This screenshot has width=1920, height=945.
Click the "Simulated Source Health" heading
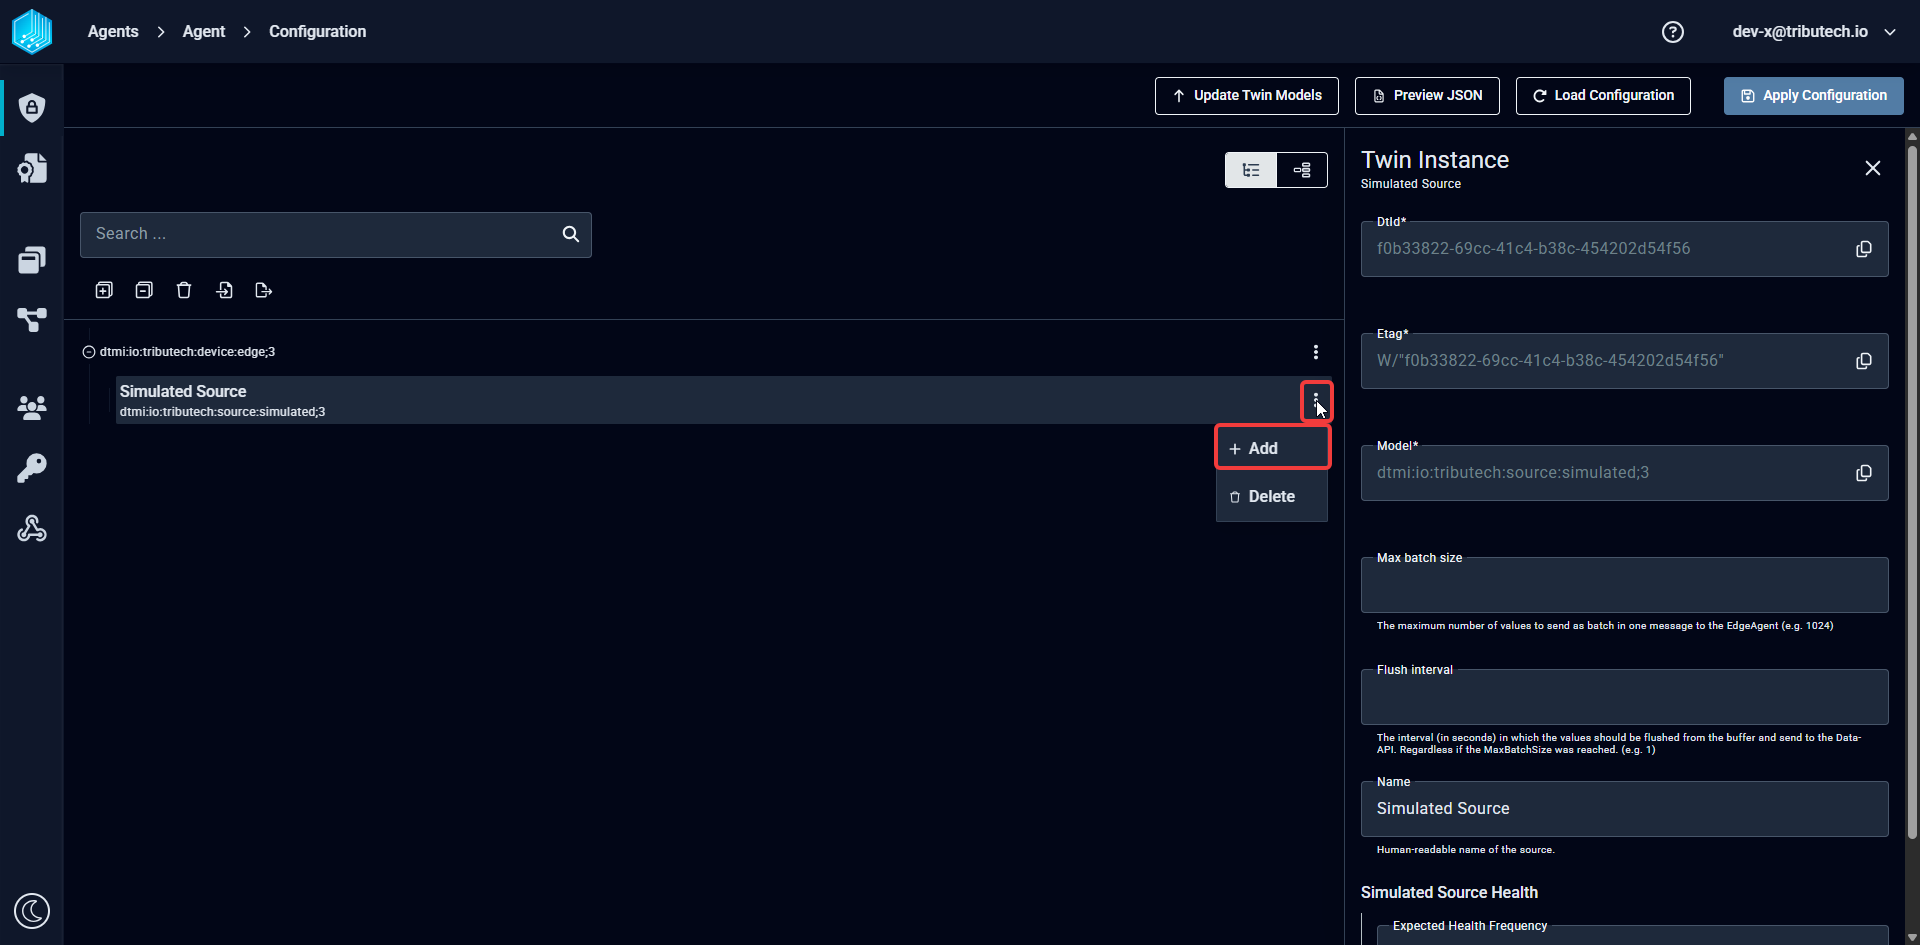(1449, 893)
